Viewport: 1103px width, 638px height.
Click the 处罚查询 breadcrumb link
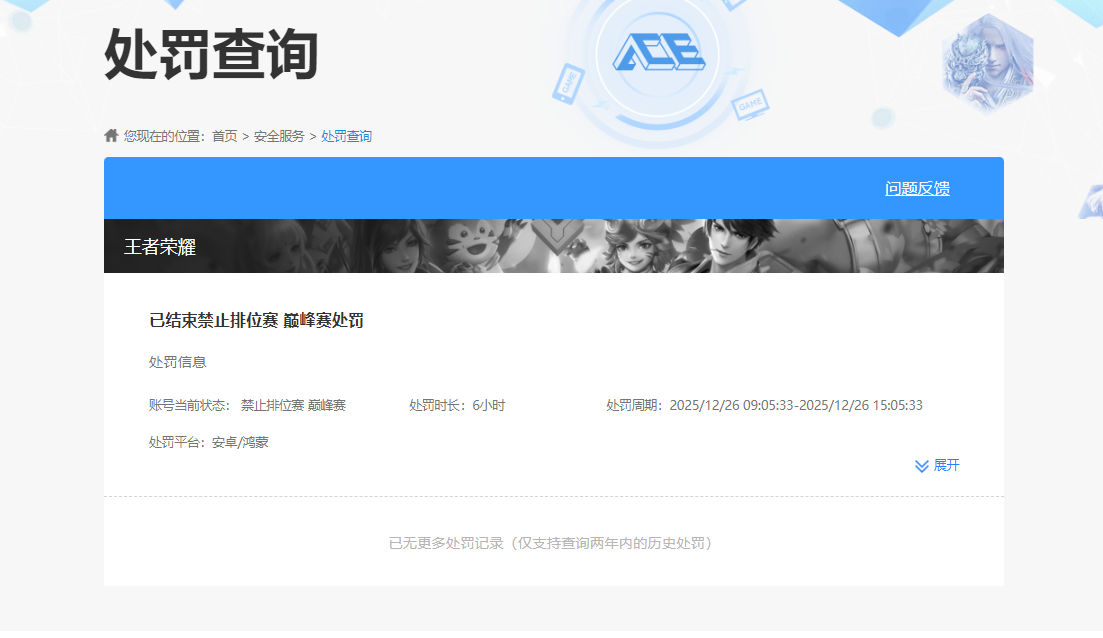(346, 134)
